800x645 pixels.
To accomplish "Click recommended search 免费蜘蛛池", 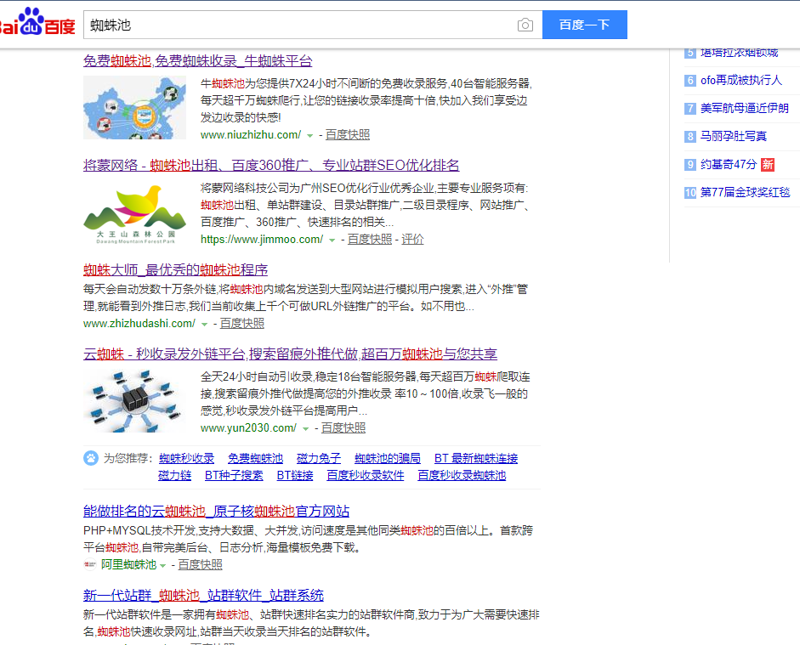I will click(x=255, y=458).
